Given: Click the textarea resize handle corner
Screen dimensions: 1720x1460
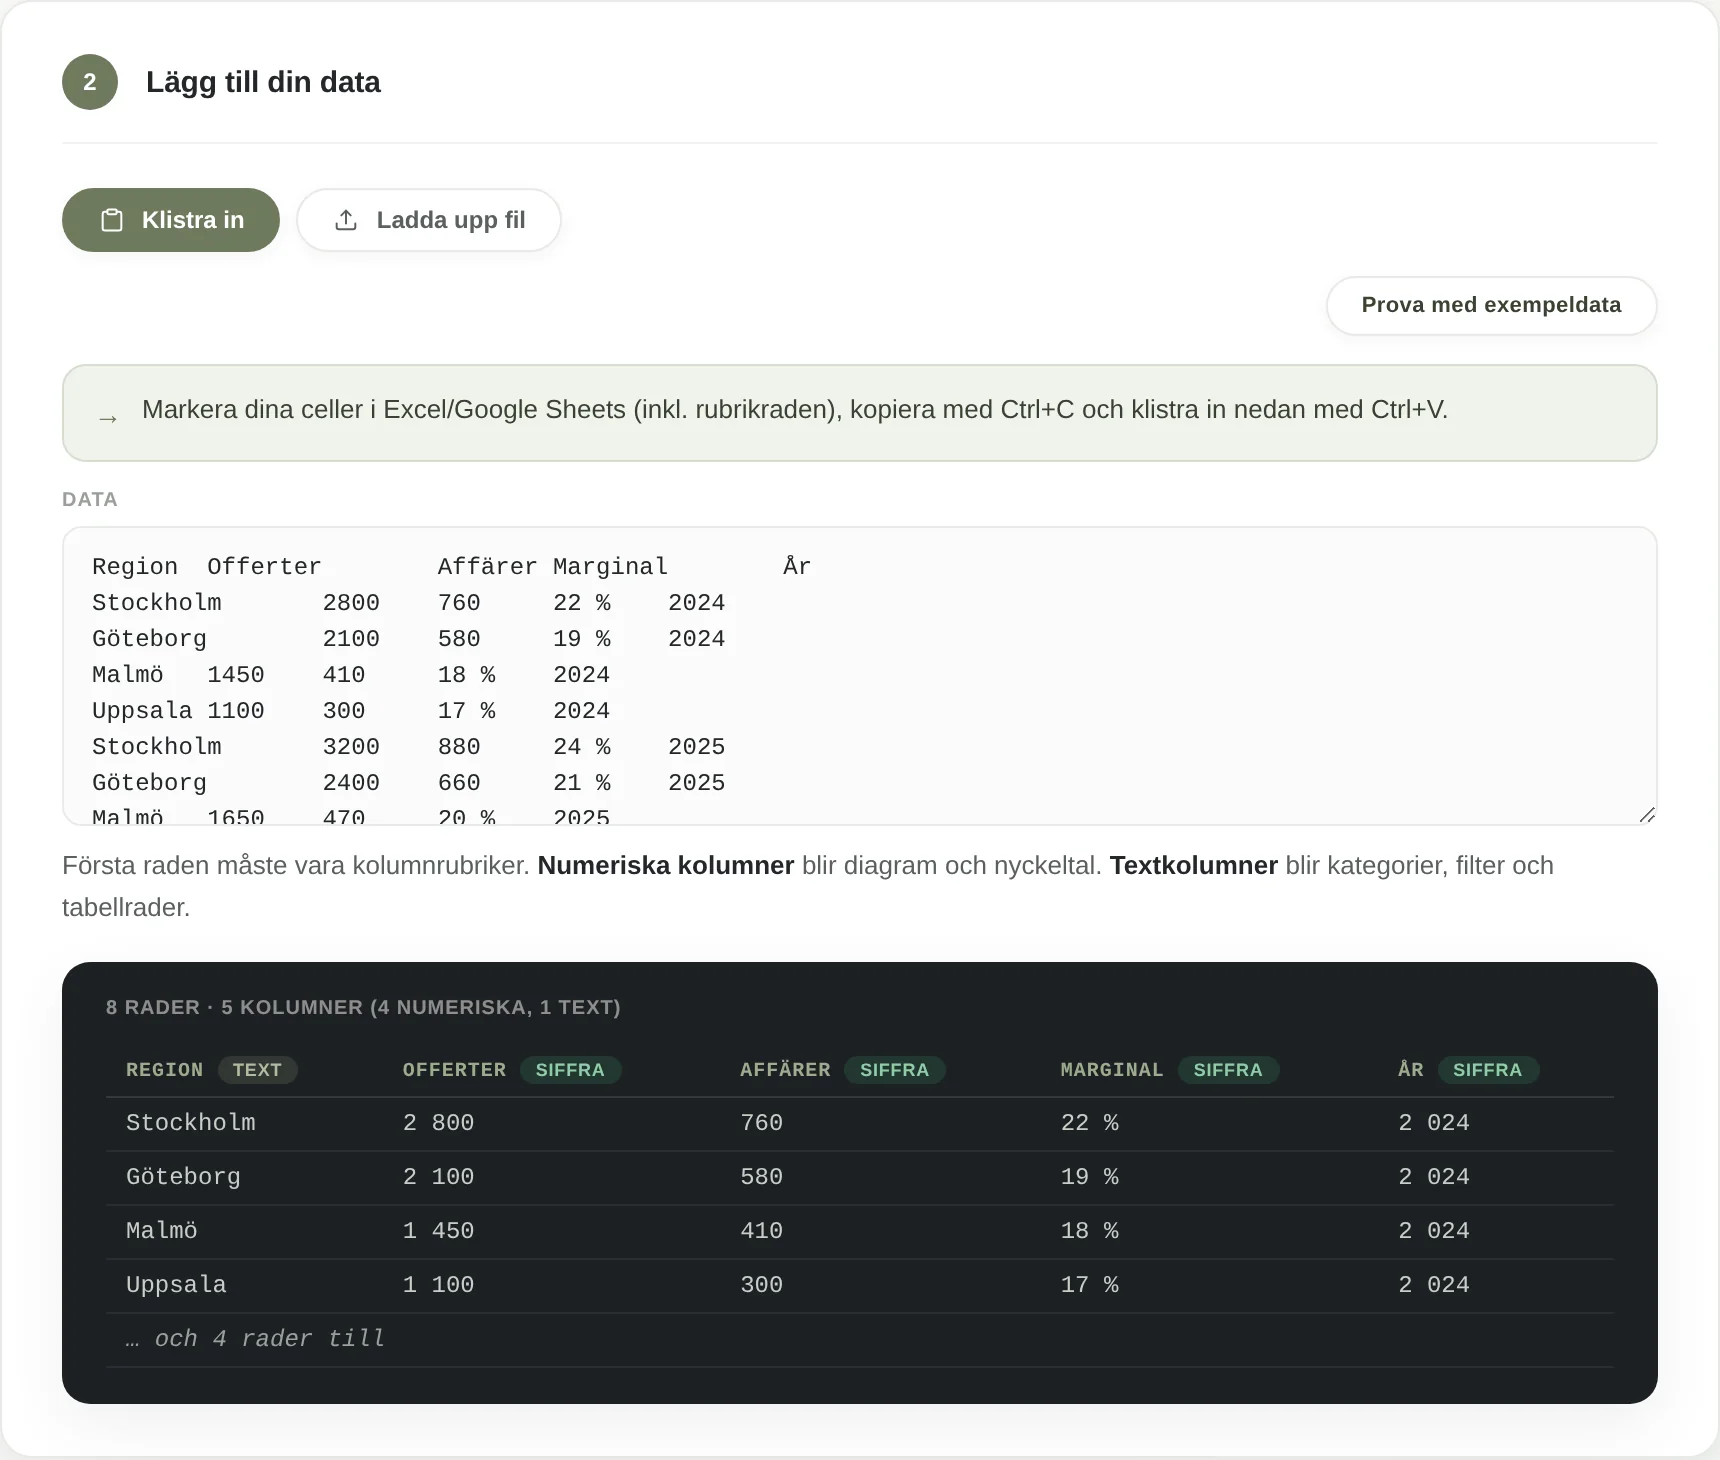Looking at the screenshot, I should point(1647,815).
